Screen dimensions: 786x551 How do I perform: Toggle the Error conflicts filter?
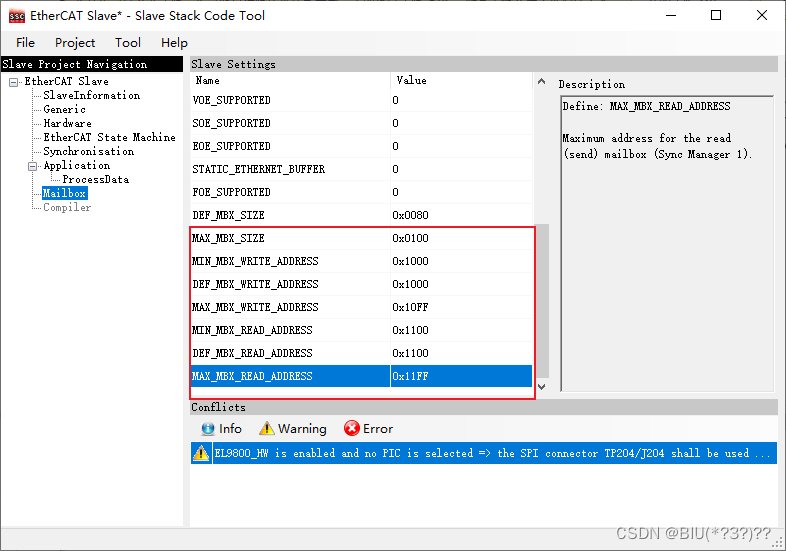(x=368, y=429)
